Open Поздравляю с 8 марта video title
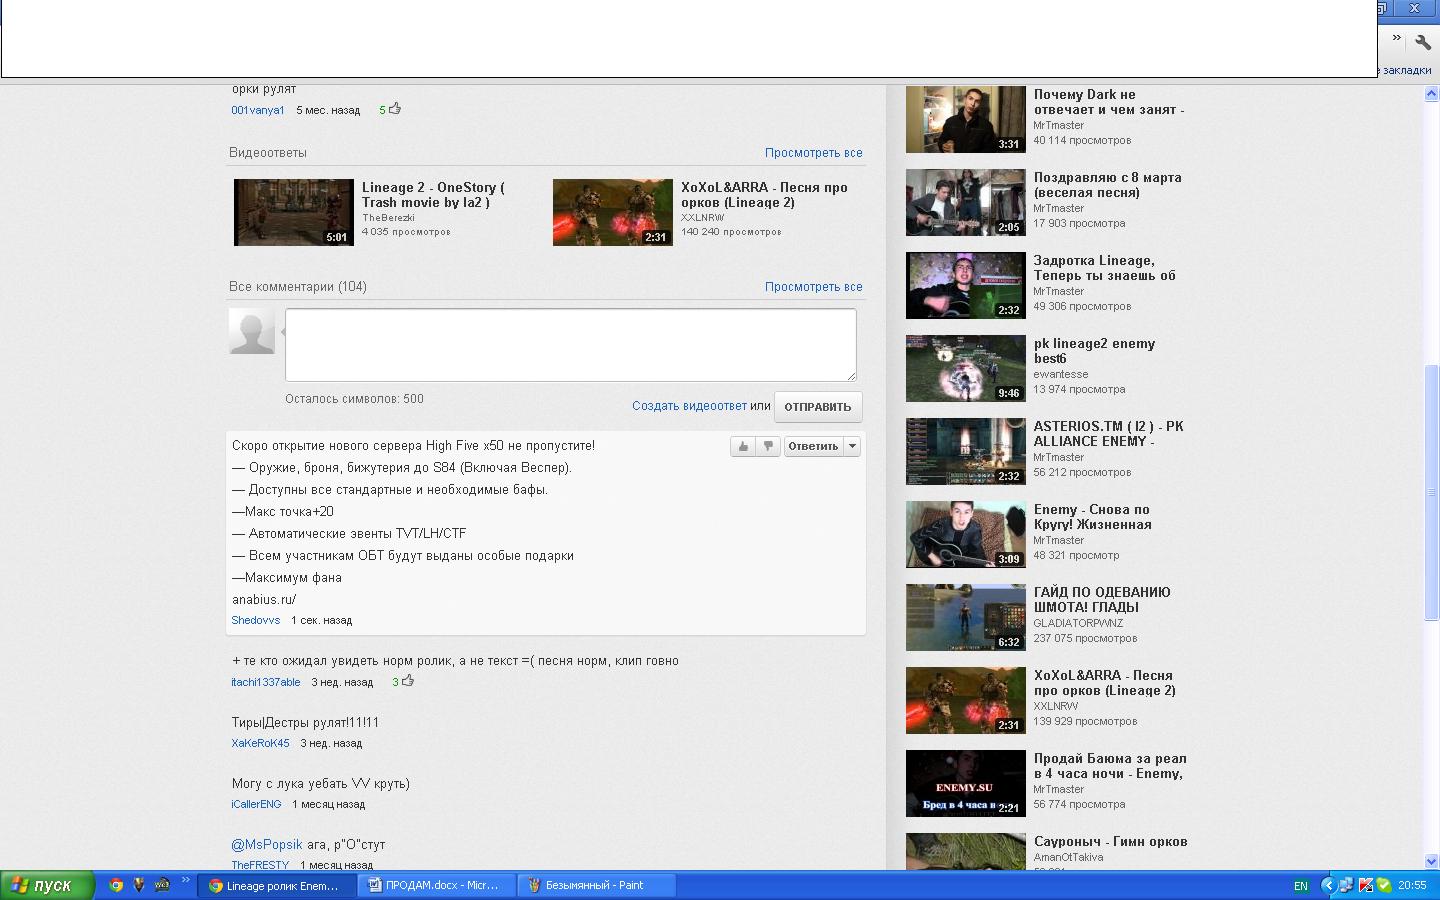This screenshot has height=900, width=1440. coord(1107,185)
